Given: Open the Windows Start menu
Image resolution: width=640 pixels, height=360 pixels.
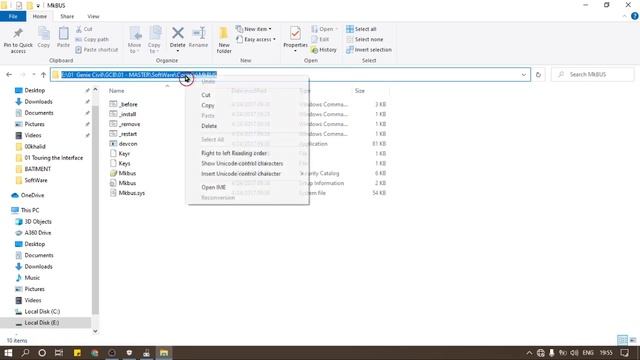Looking at the screenshot, I should pyautogui.click(x=8, y=353).
